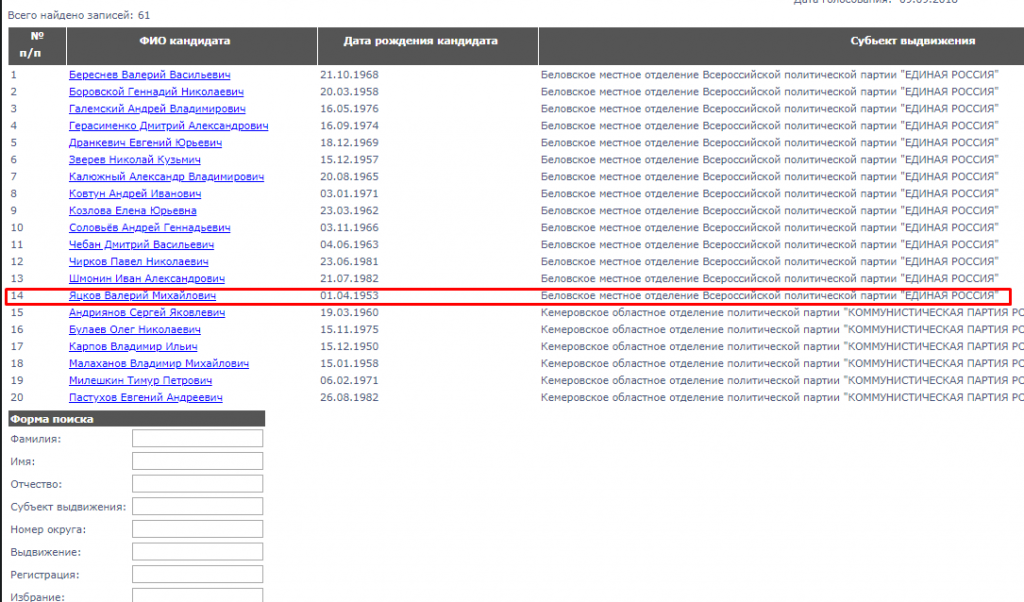Open candidate link Галемский Андрей Владимирович
Image resolution: width=1024 pixels, height=602 pixels.
[x=157, y=109]
